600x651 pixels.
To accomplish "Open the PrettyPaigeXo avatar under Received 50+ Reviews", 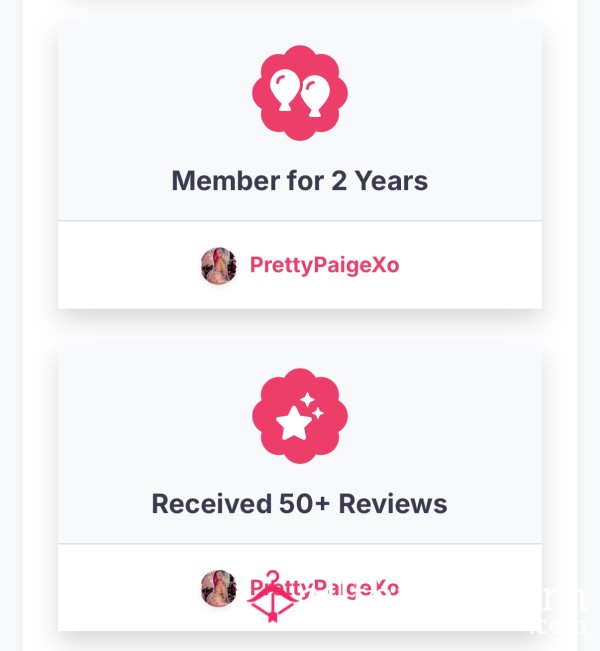I will [219, 588].
